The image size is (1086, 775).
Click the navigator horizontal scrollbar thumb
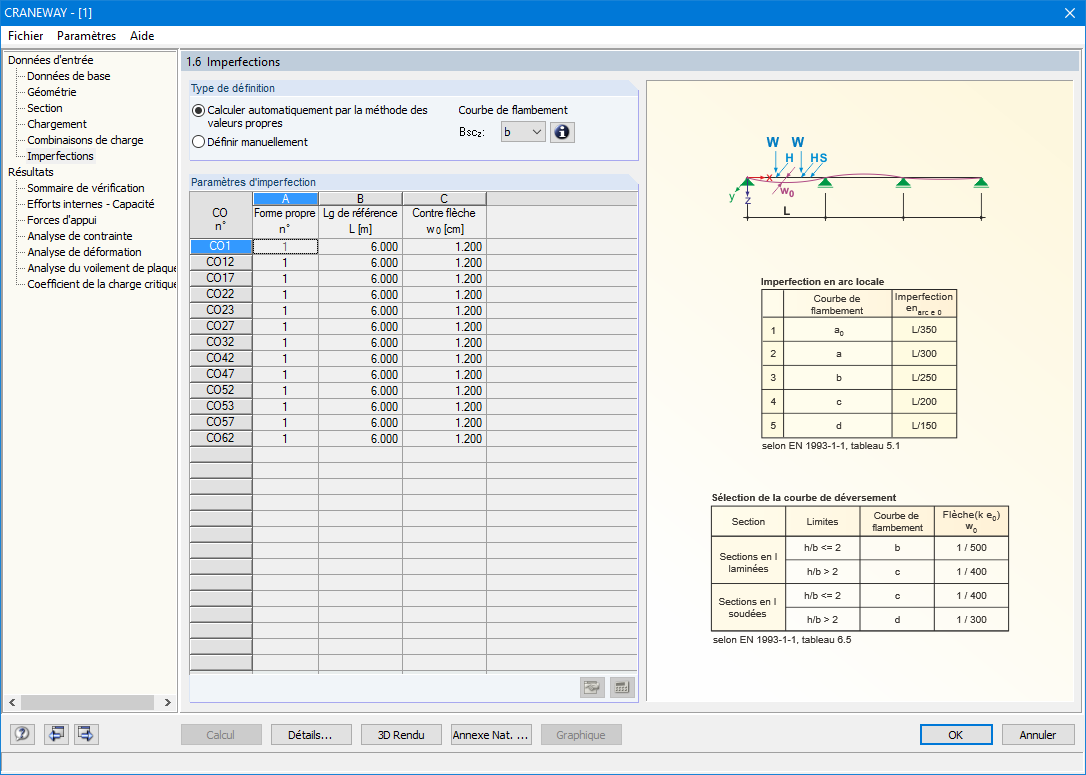[x=87, y=702]
